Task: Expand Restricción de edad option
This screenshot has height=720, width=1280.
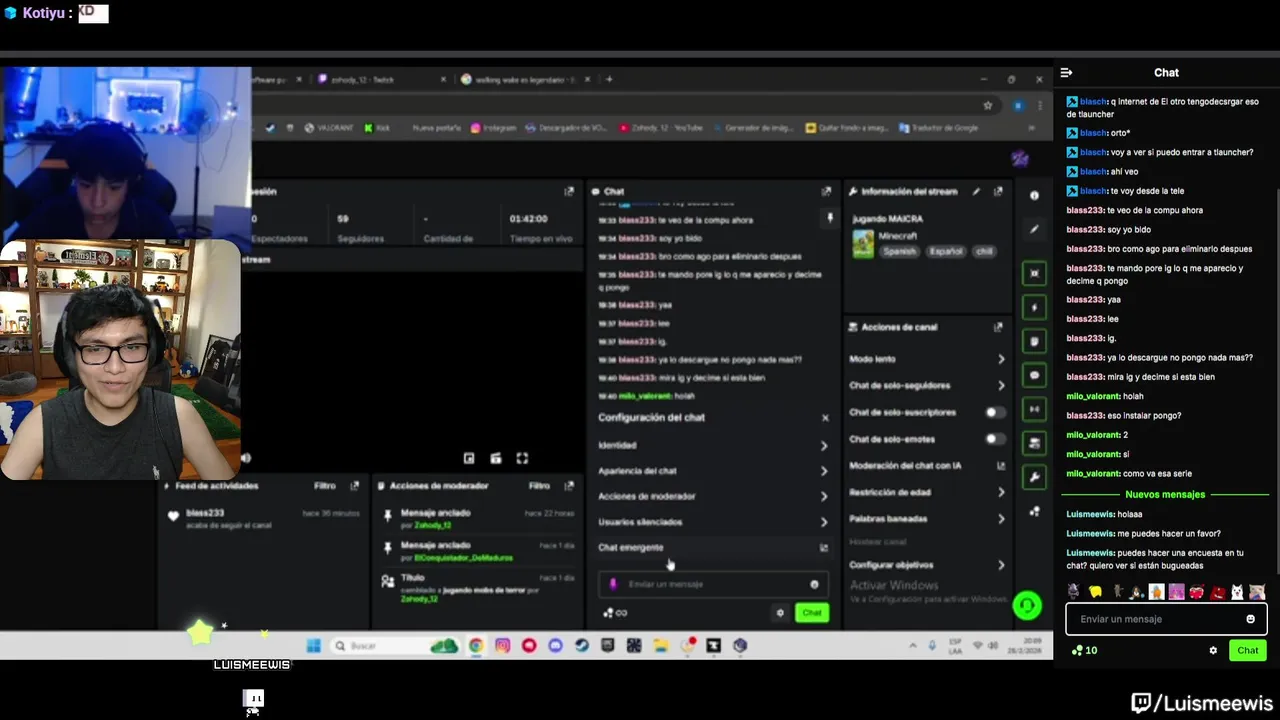Action: point(927,492)
